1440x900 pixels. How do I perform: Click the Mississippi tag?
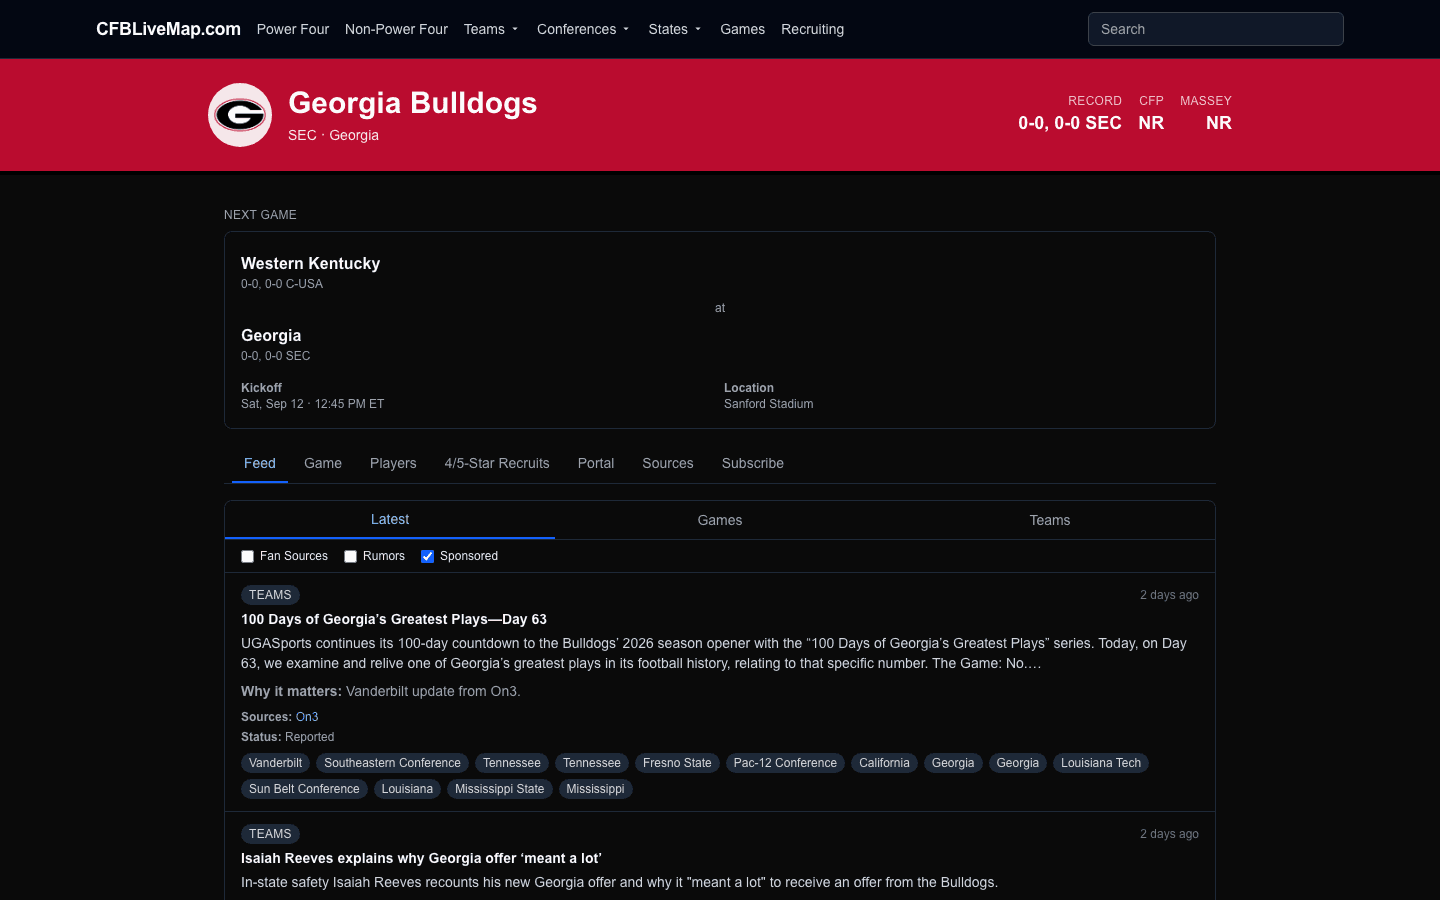click(x=595, y=789)
